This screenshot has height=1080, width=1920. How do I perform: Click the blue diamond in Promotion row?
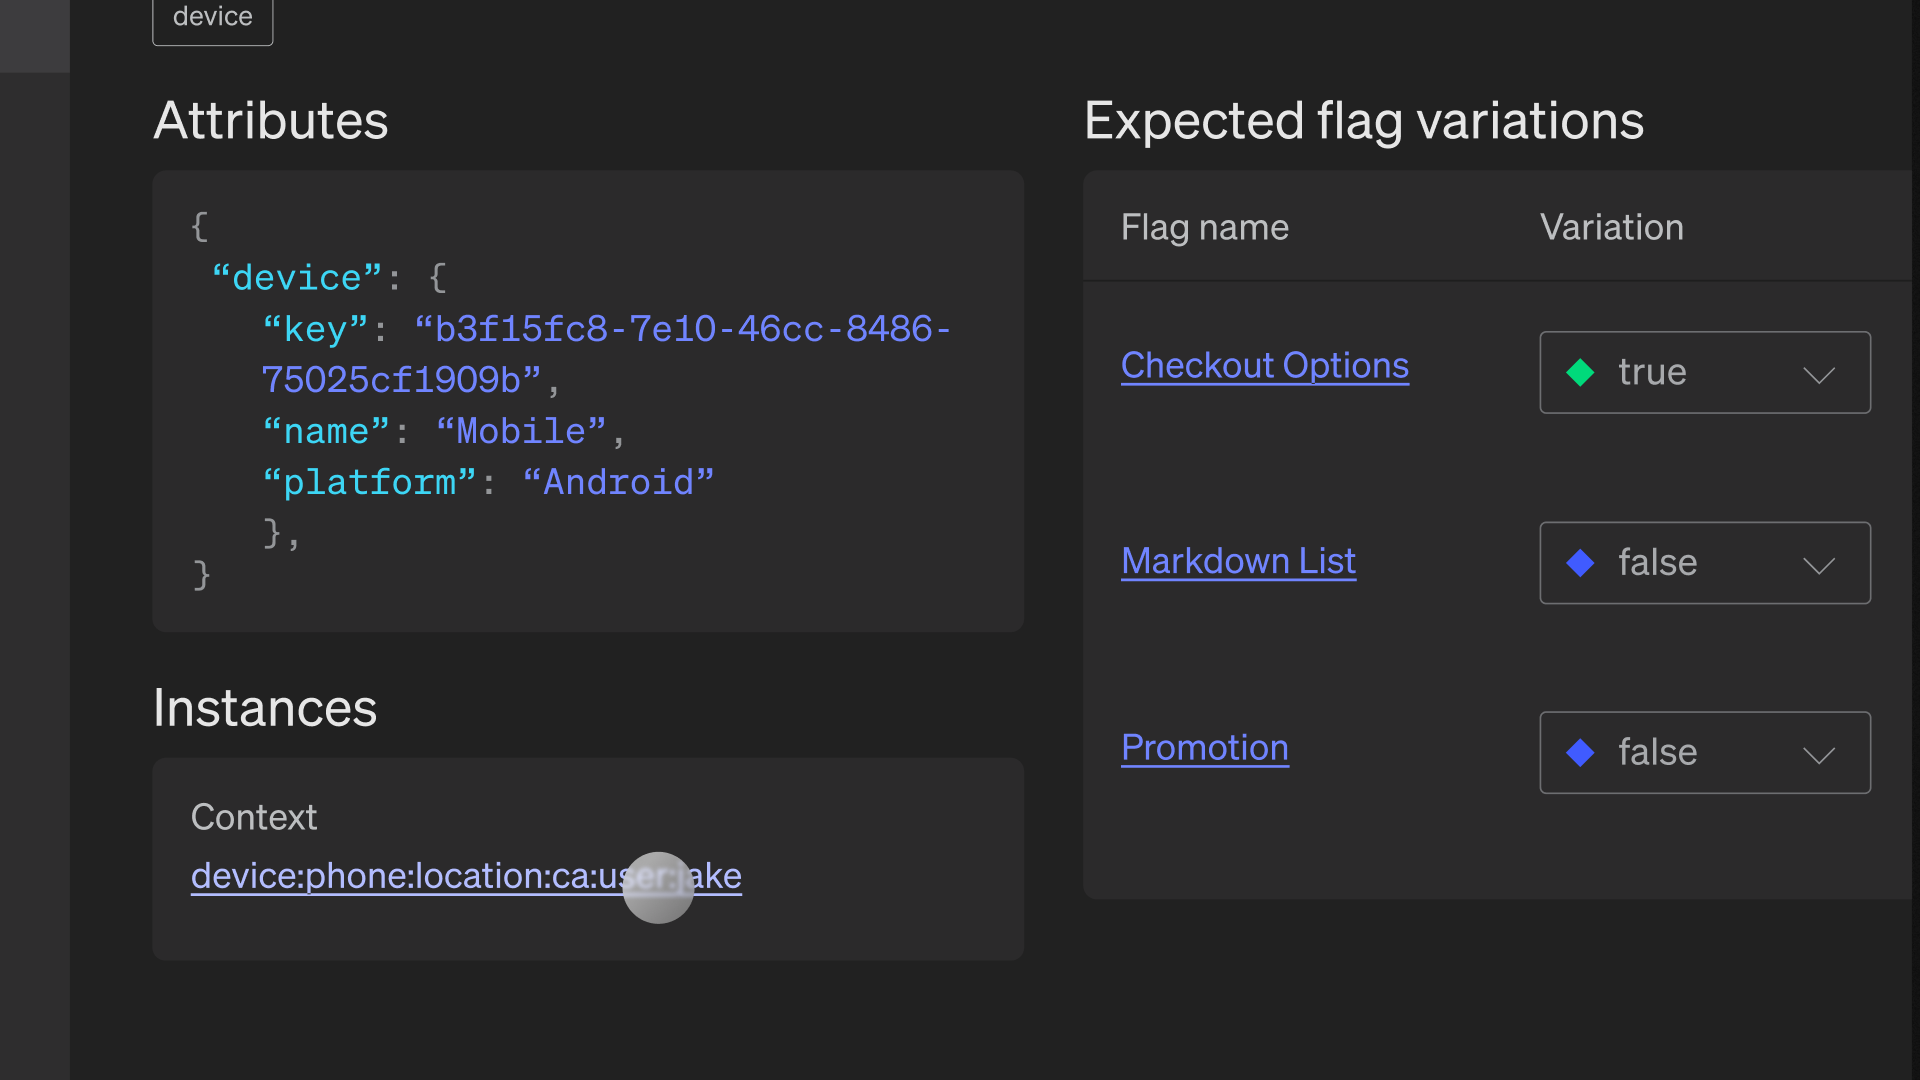[x=1580, y=752]
